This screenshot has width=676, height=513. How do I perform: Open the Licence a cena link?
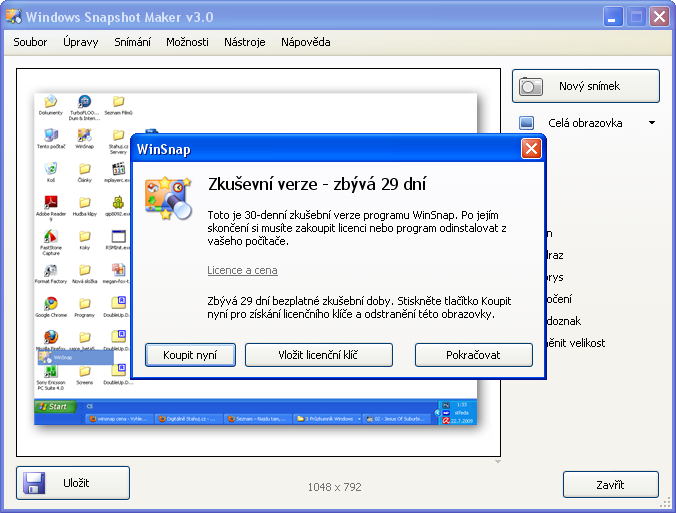tap(242, 270)
